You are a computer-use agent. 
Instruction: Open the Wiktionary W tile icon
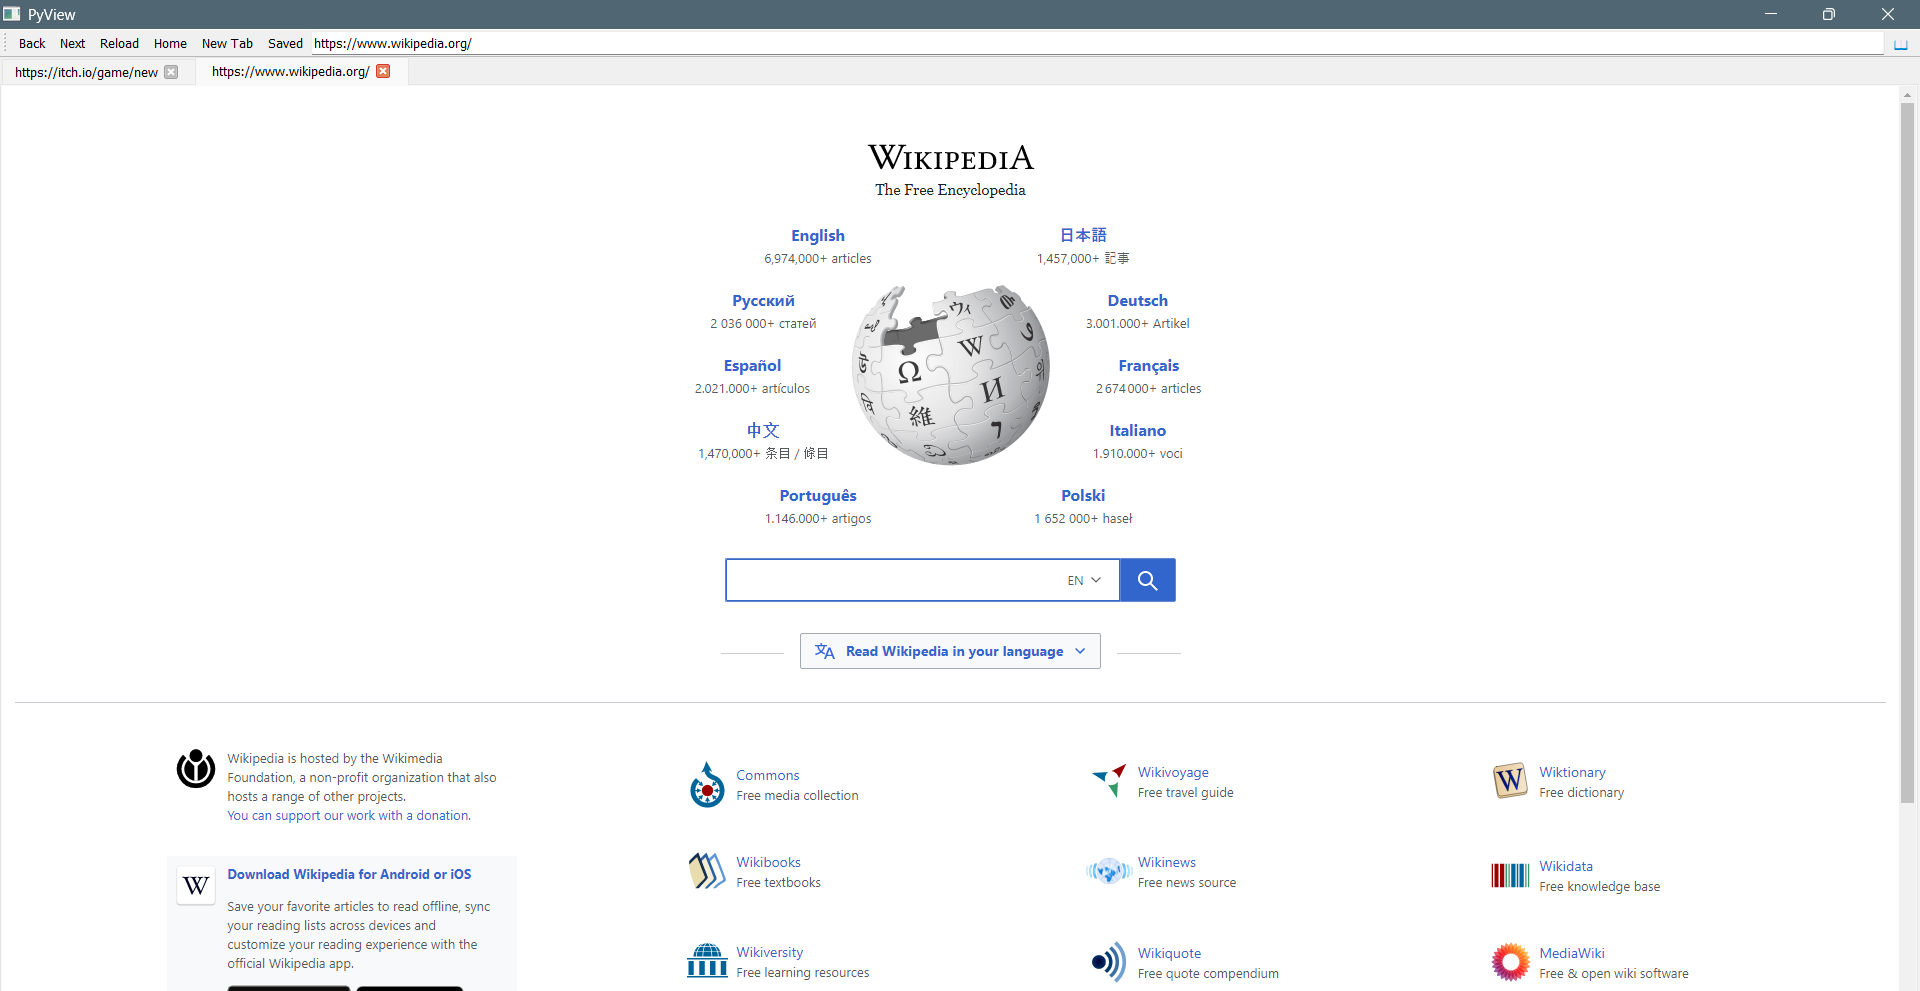[1510, 780]
